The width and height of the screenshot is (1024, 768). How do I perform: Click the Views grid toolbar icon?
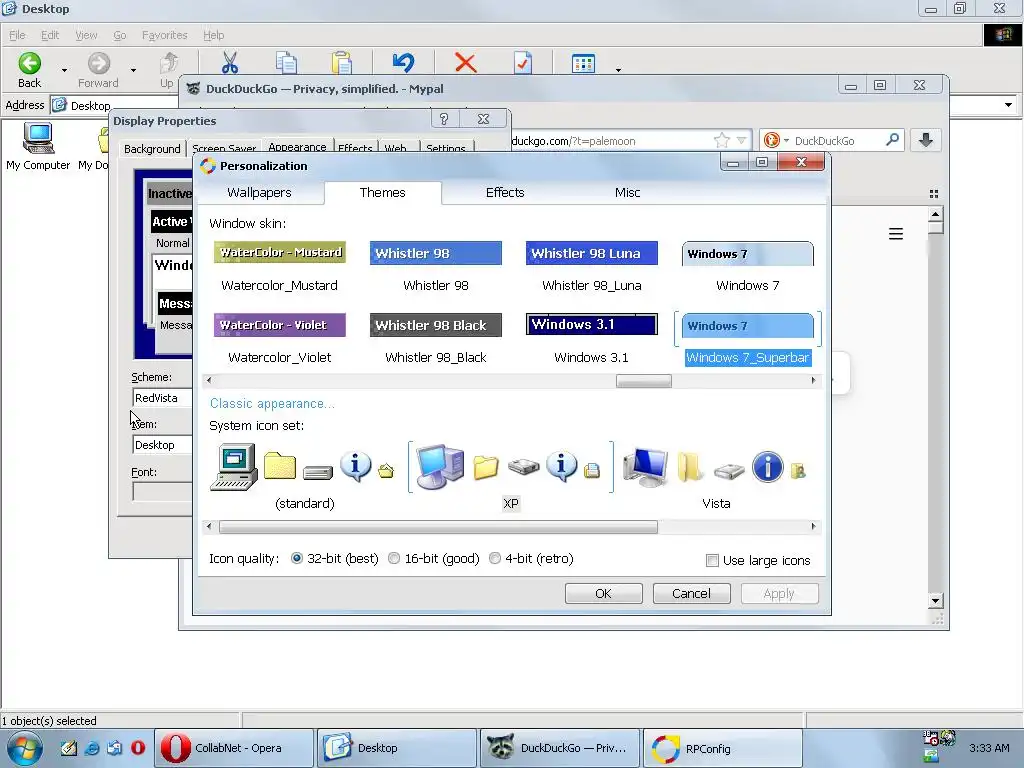(x=583, y=63)
